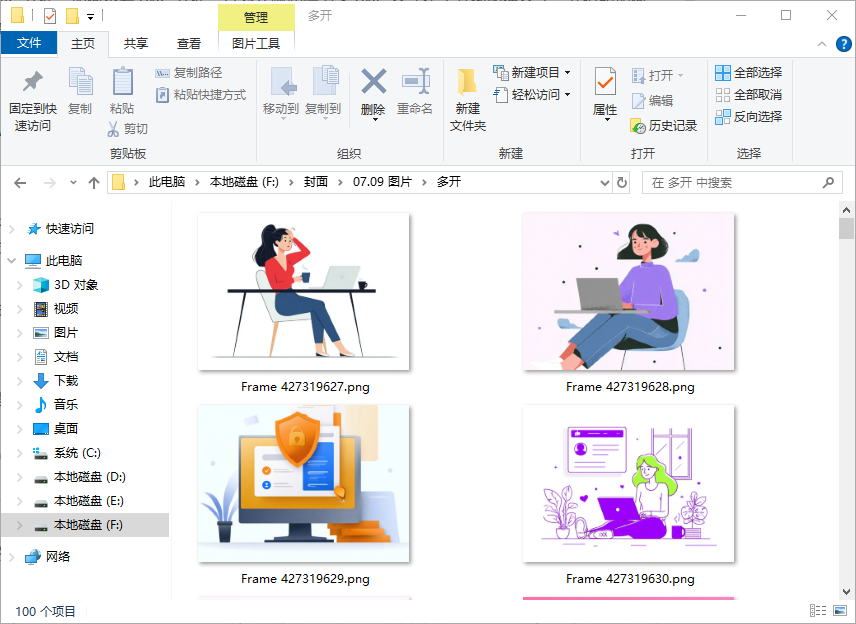The width and height of the screenshot is (856, 624).
Task: Collapse the ribbon with the chevron
Action: click(x=823, y=45)
